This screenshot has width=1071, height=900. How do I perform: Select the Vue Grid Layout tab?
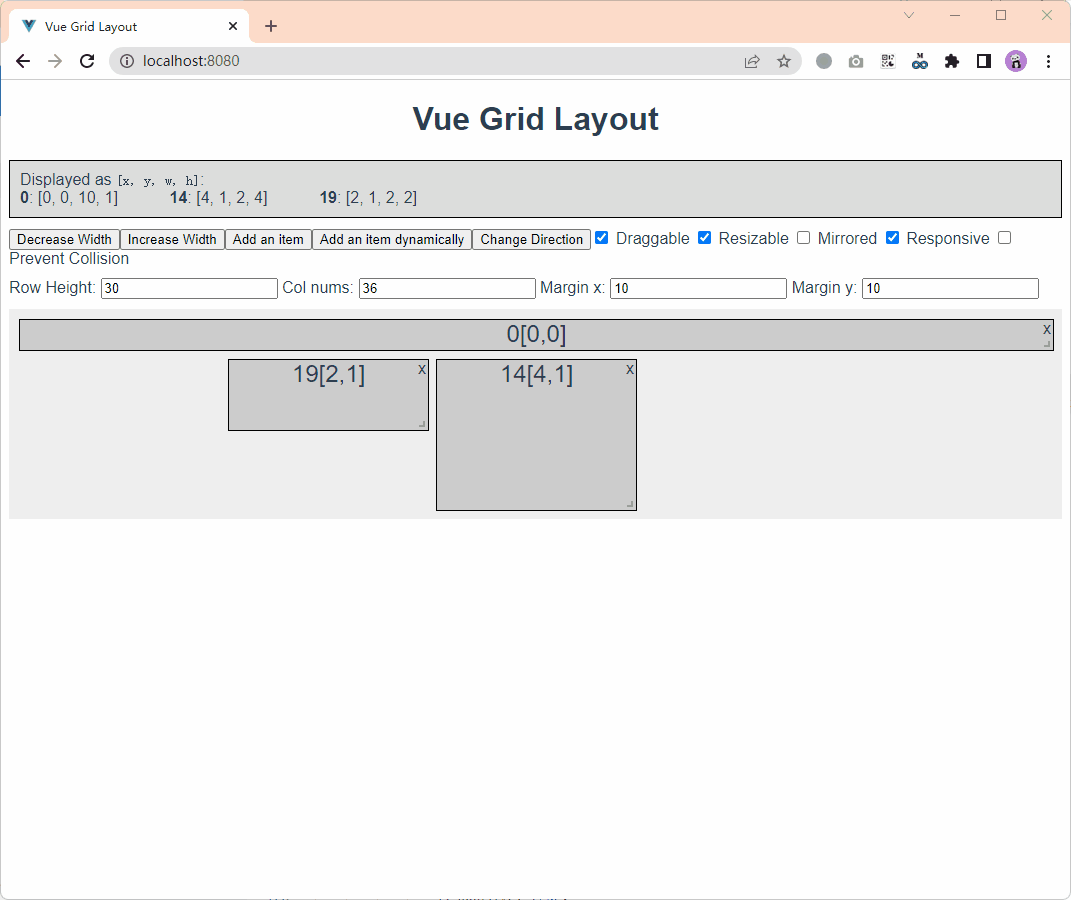[128, 26]
